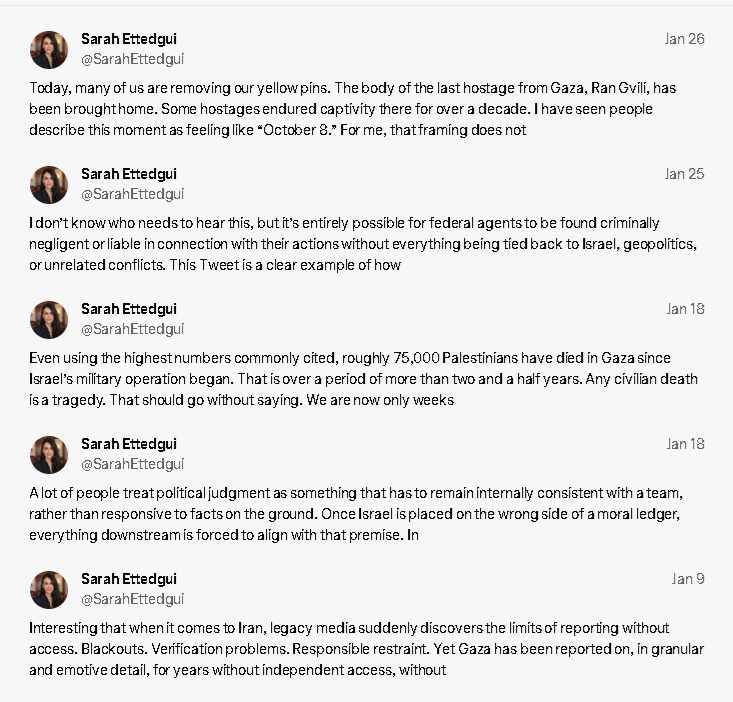
Task: Open the Jan 9 date stamp
Action: [688, 579]
